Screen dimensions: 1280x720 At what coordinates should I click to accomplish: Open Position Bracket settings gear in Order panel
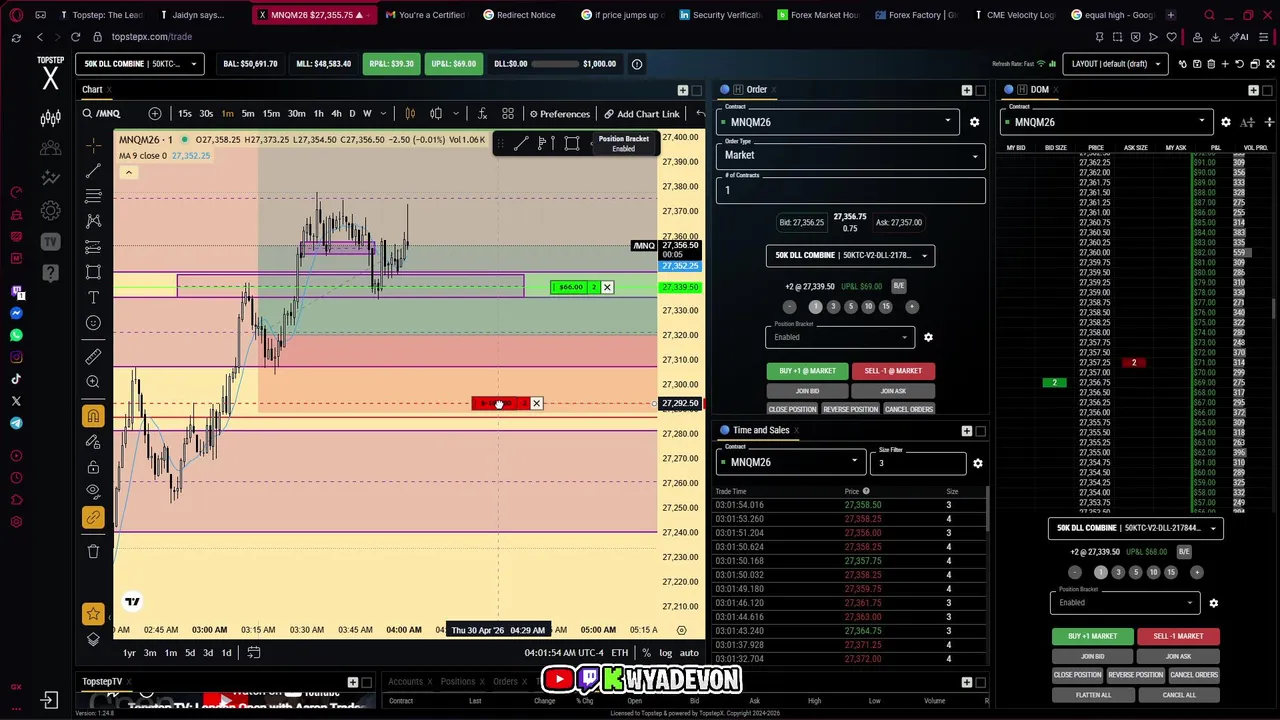click(928, 337)
